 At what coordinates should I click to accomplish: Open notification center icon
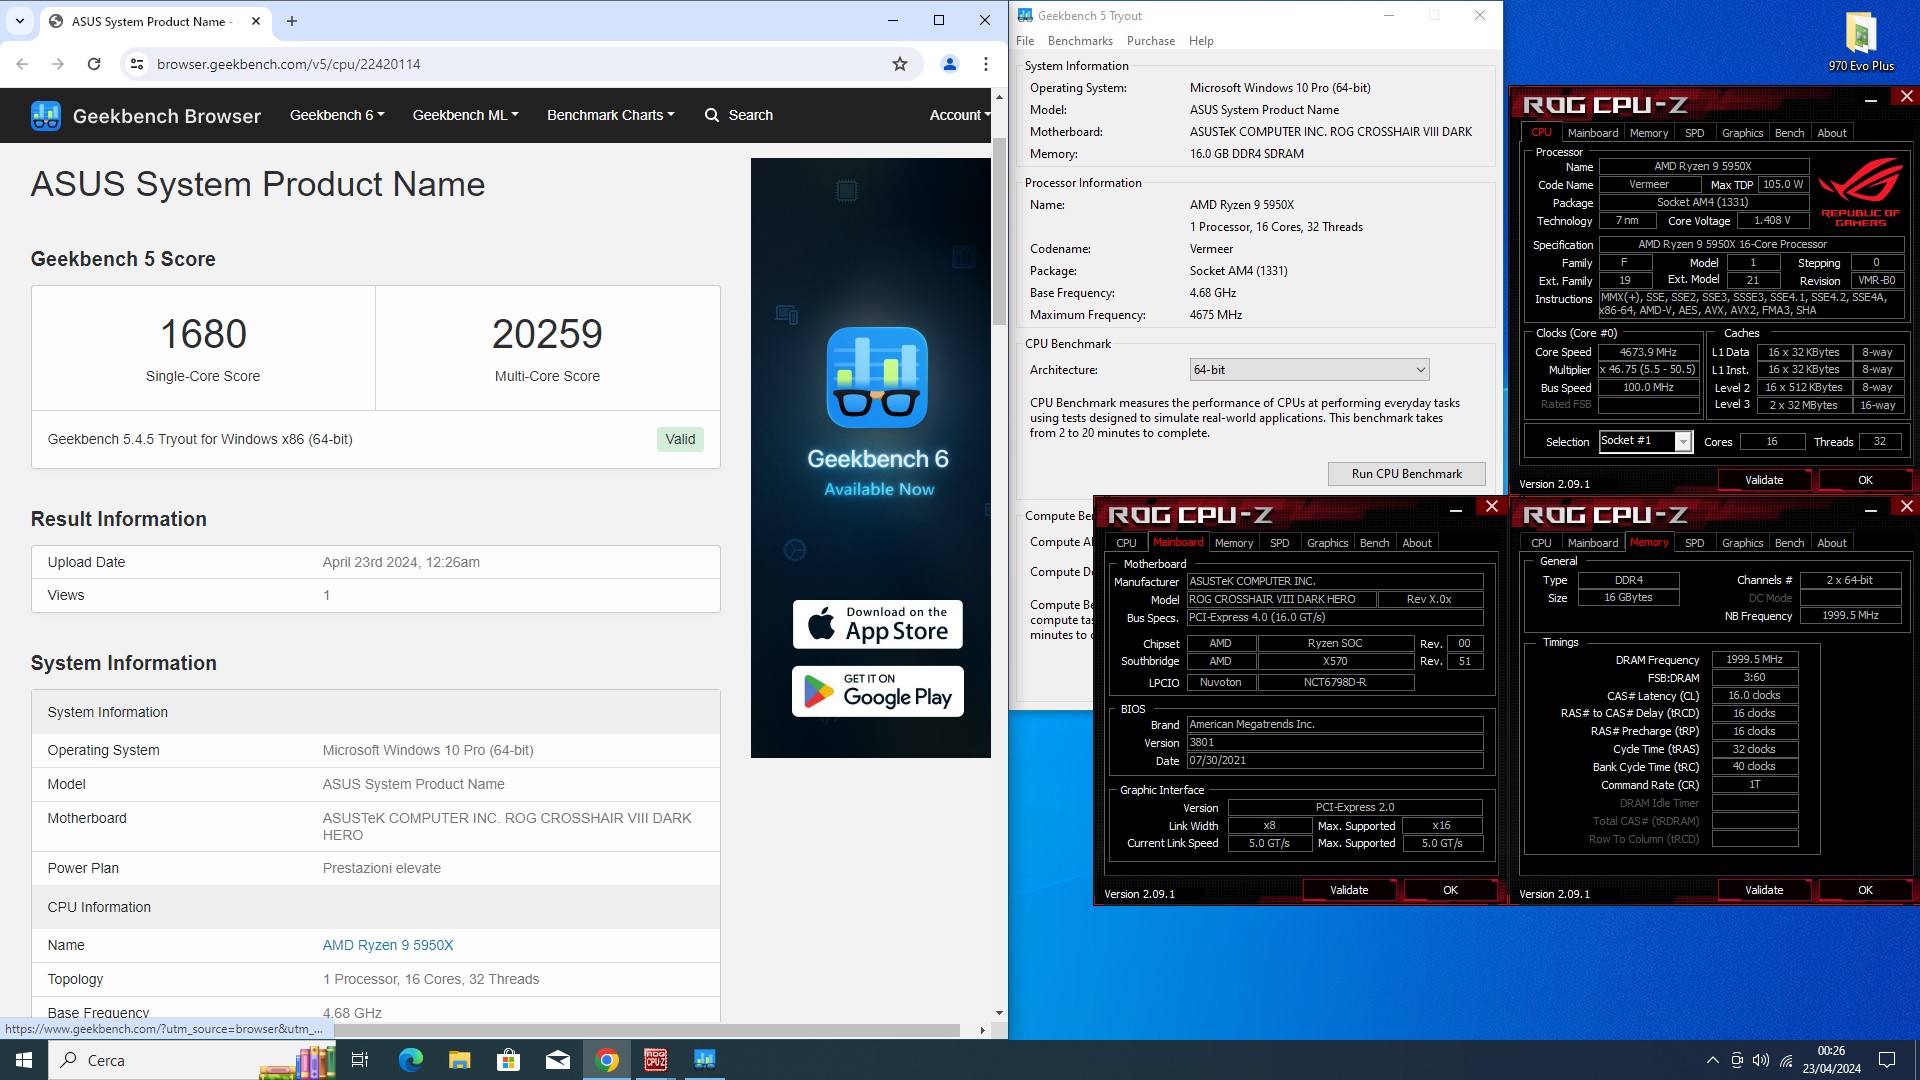tap(1887, 1060)
